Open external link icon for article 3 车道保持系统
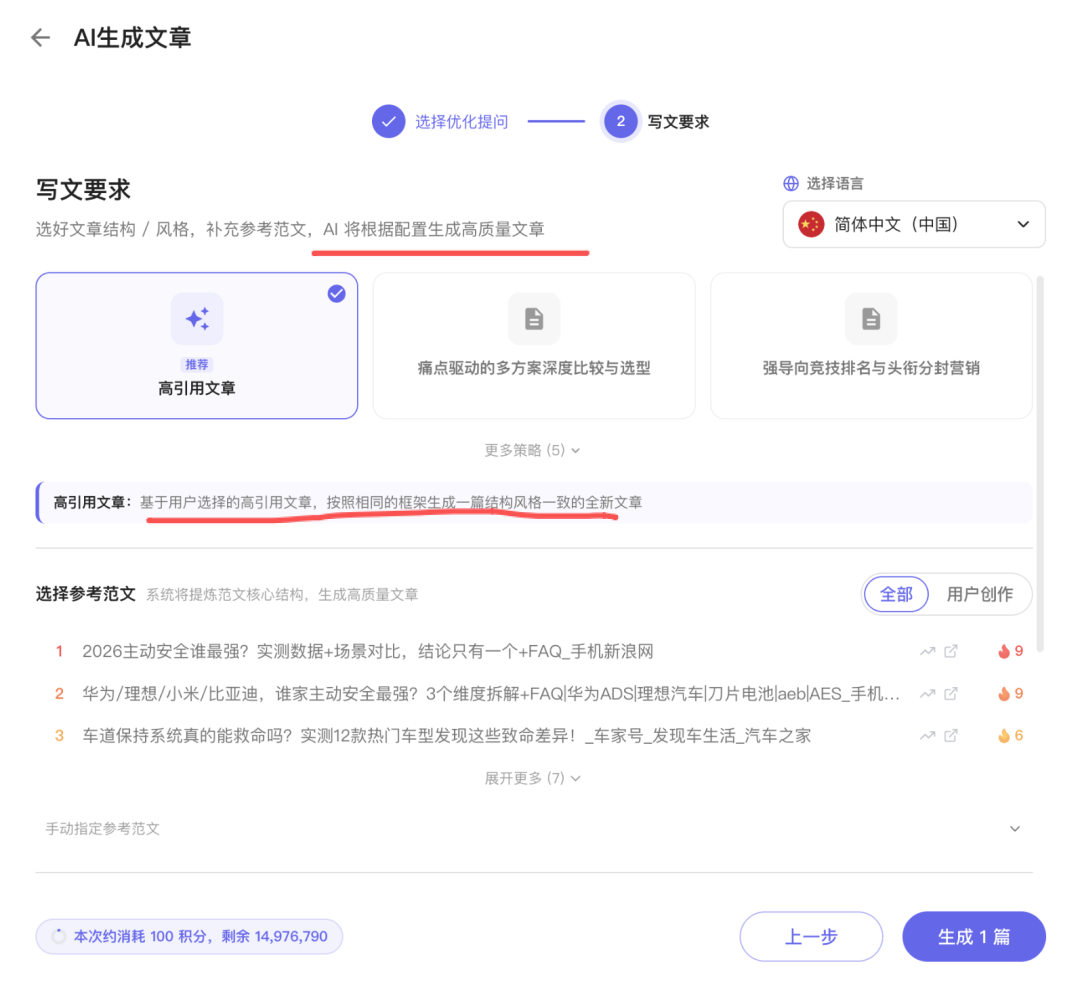Screen dimensions: 1080x1004 point(951,735)
